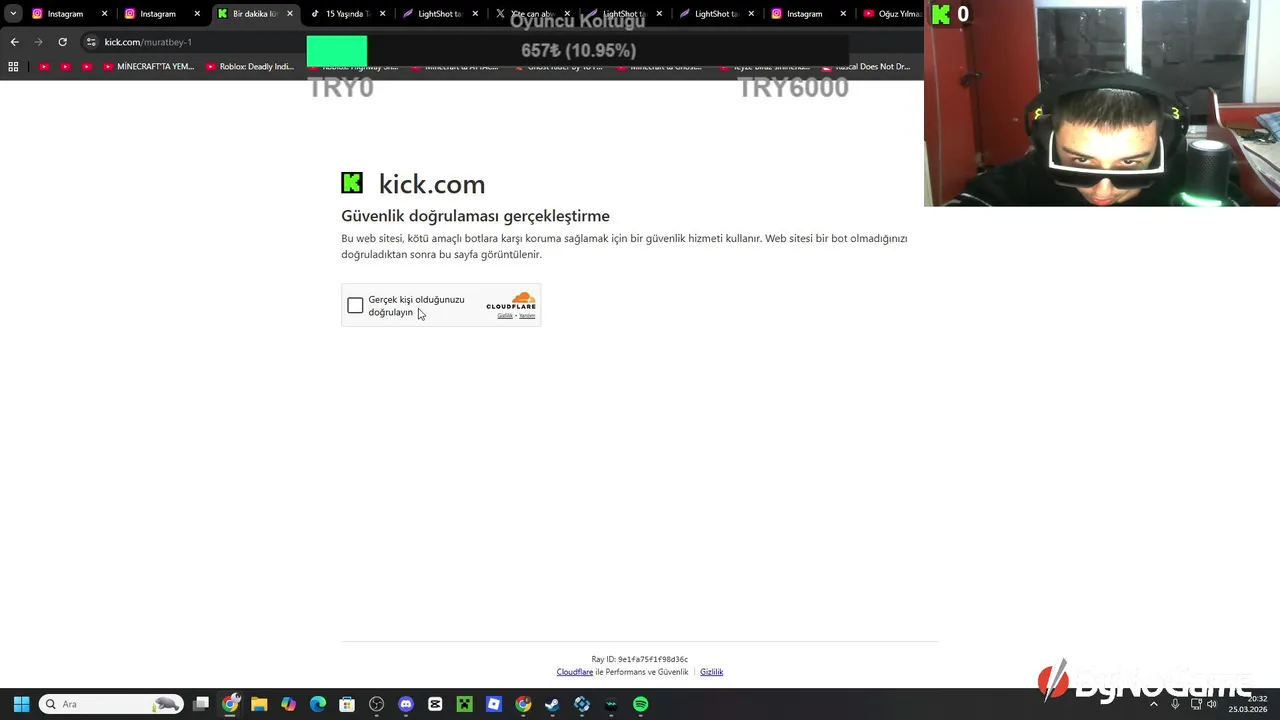Click the browser forward arrow

(x=38, y=42)
